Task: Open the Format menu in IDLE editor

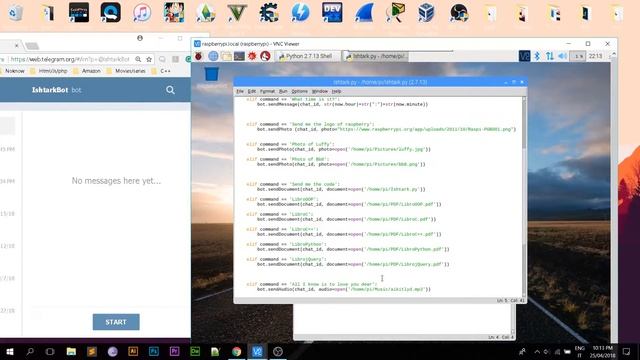Action: pyautogui.click(x=267, y=91)
